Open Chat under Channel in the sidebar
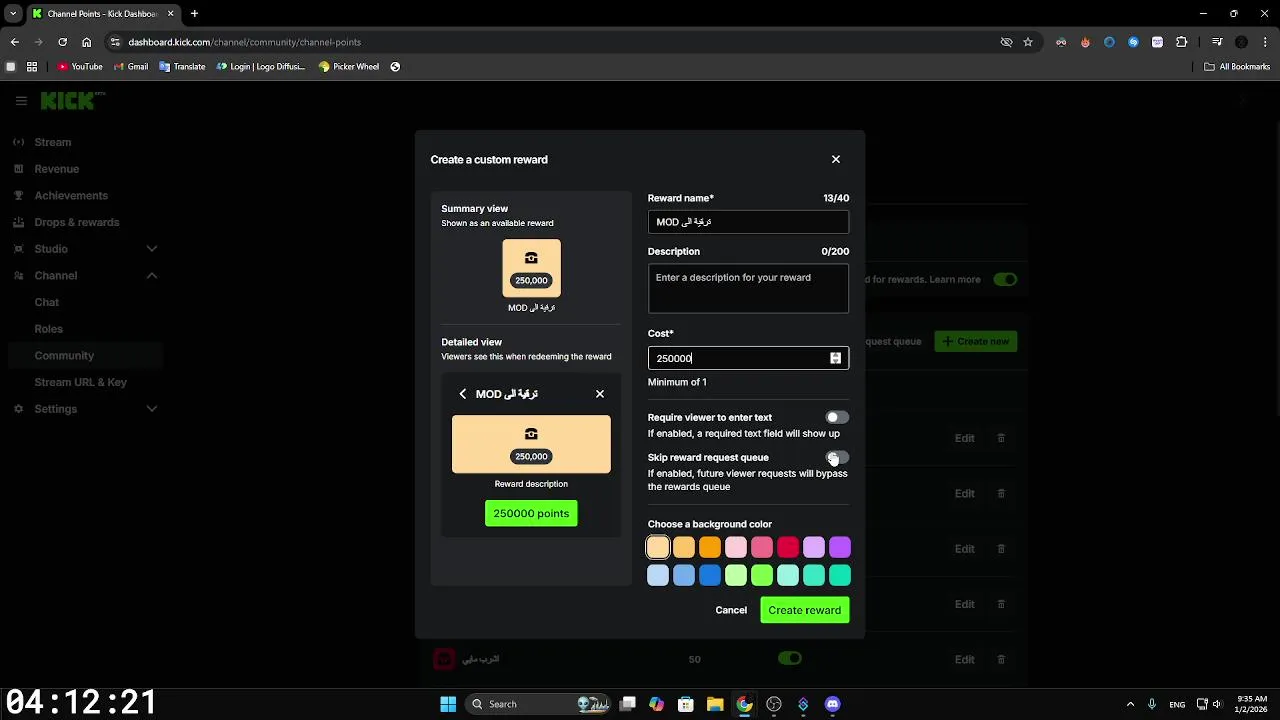 pyautogui.click(x=46, y=302)
